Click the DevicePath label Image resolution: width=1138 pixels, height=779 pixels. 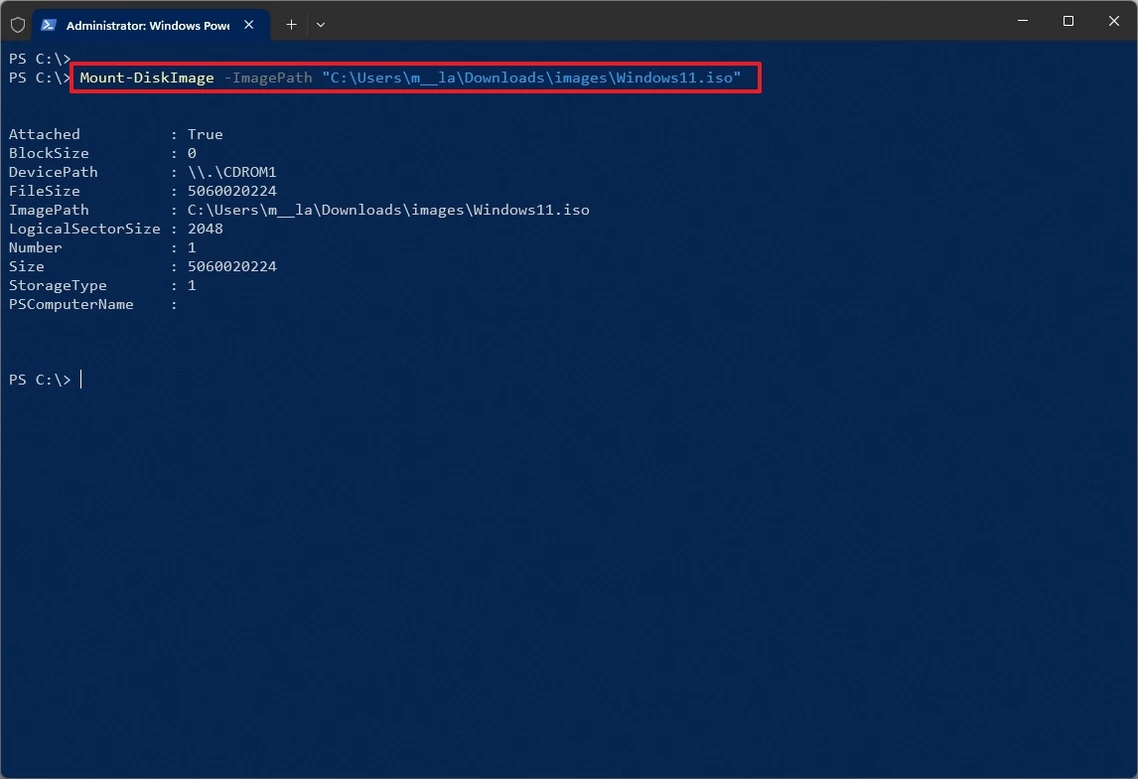pos(53,172)
